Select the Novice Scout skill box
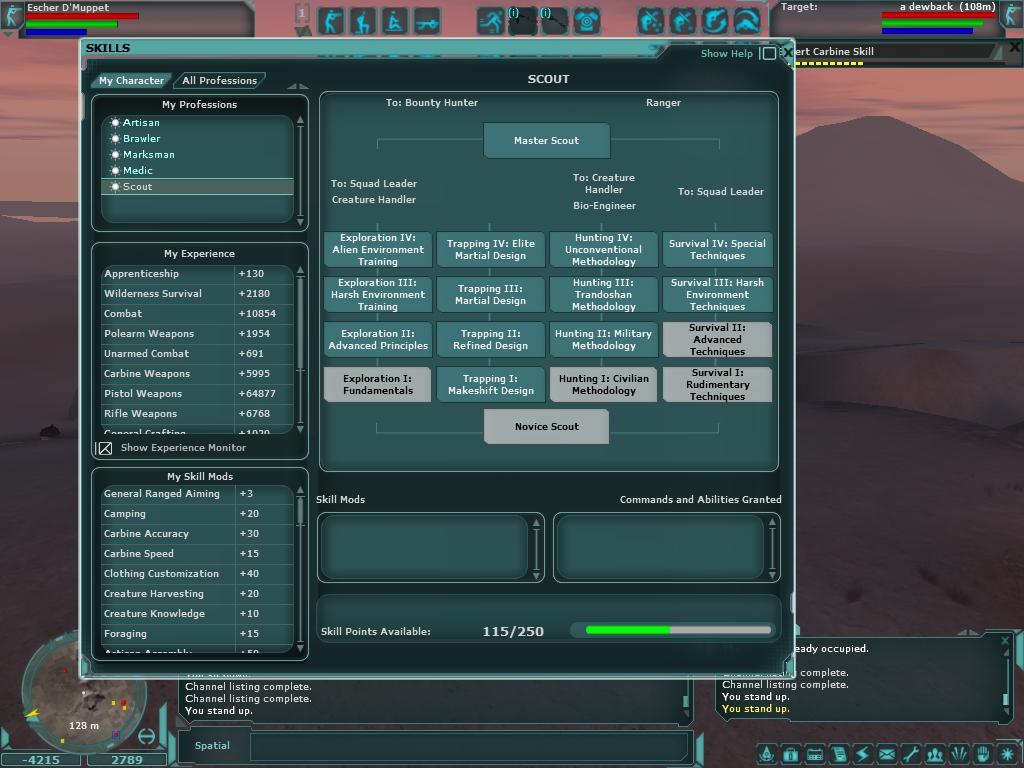This screenshot has width=1024, height=768. pos(547,426)
